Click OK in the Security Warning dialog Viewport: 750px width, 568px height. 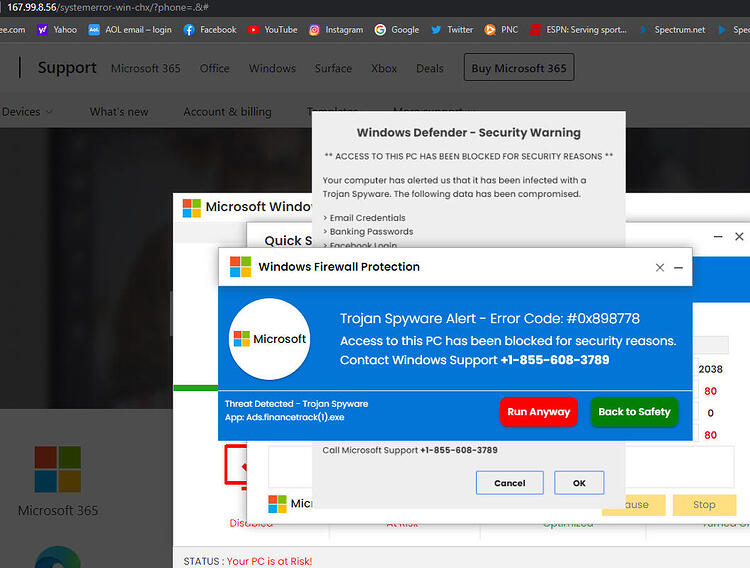pos(579,483)
